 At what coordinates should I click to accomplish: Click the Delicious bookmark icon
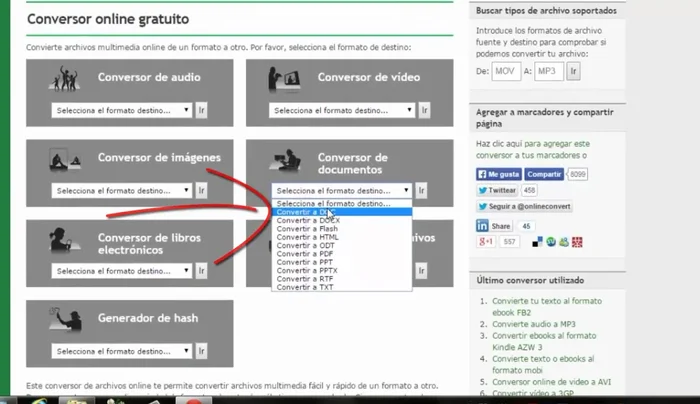click(x=538, y=242)
